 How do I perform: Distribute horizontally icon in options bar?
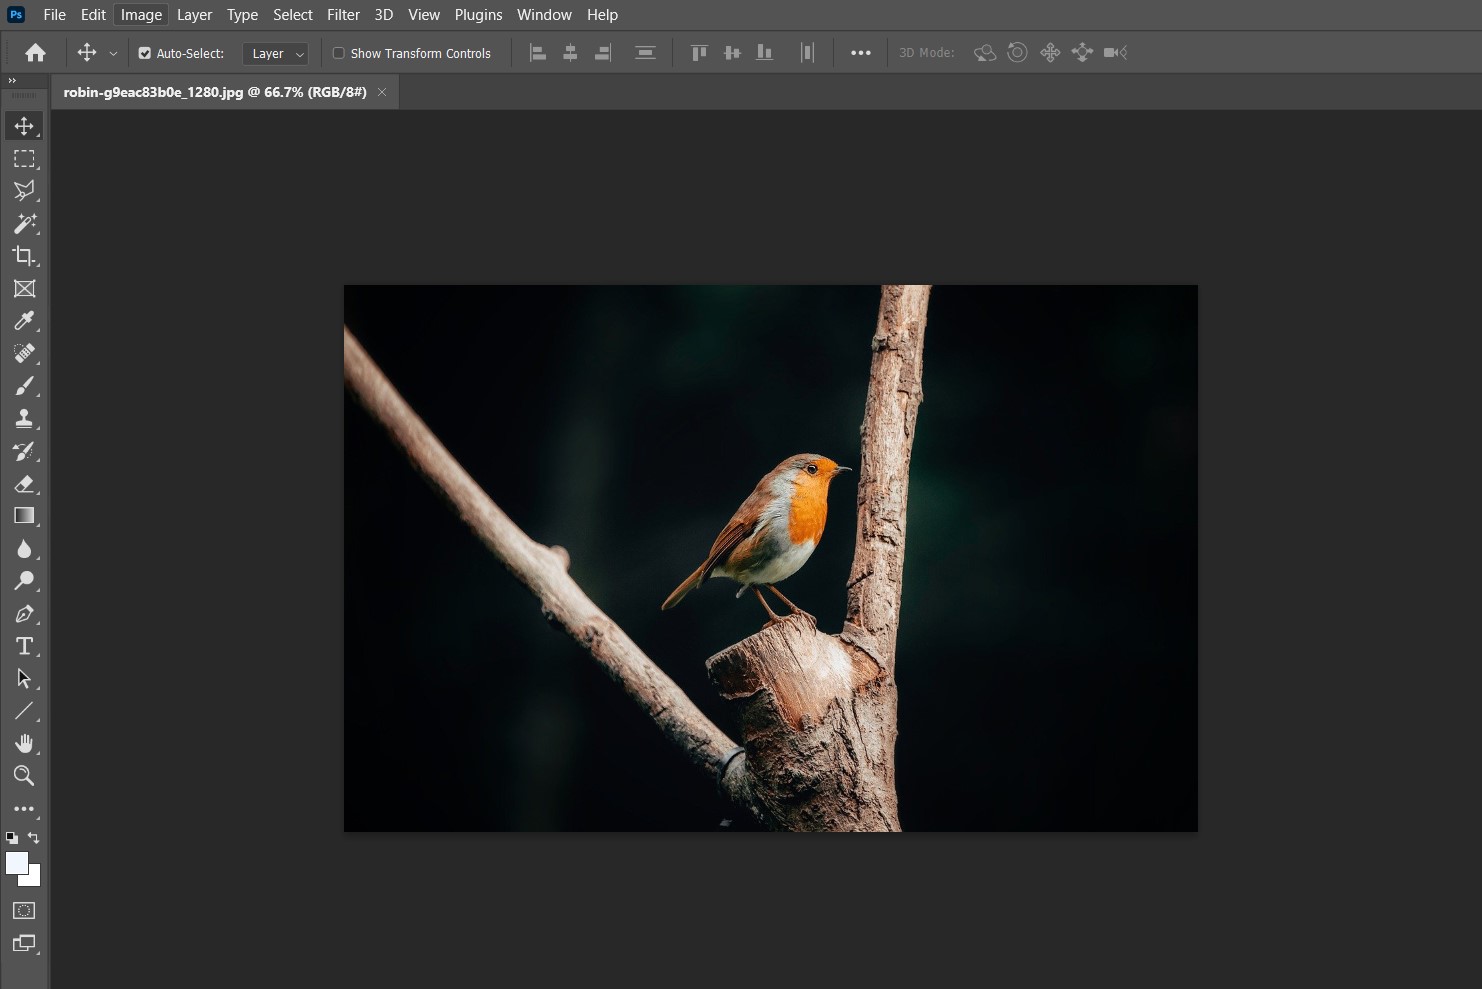[807, 53]
